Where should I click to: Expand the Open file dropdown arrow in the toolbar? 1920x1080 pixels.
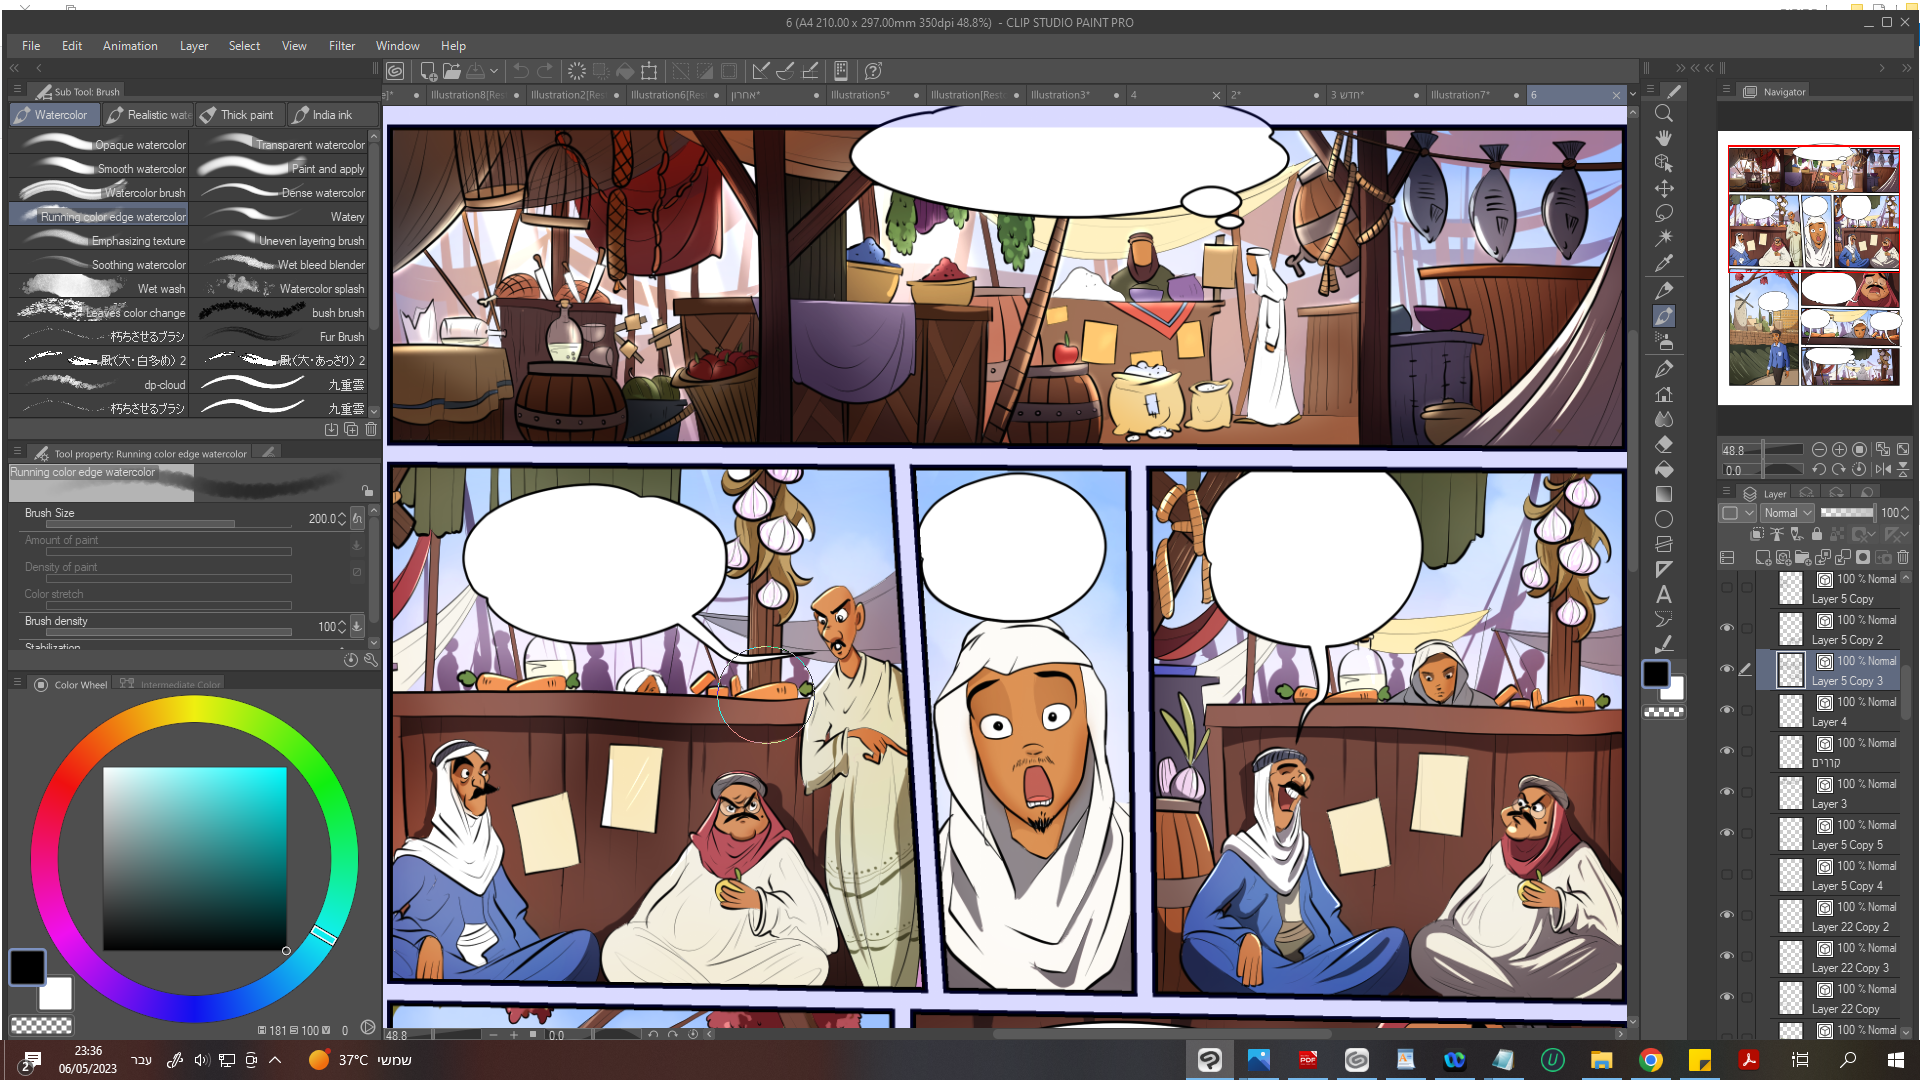(x=494, y=71)
